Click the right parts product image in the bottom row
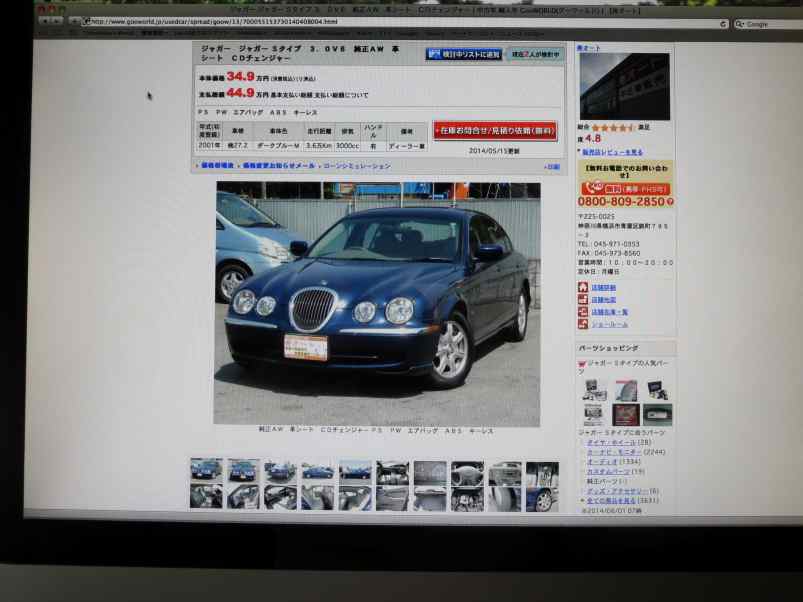This screenshot has width=803, height=602. 658,415
